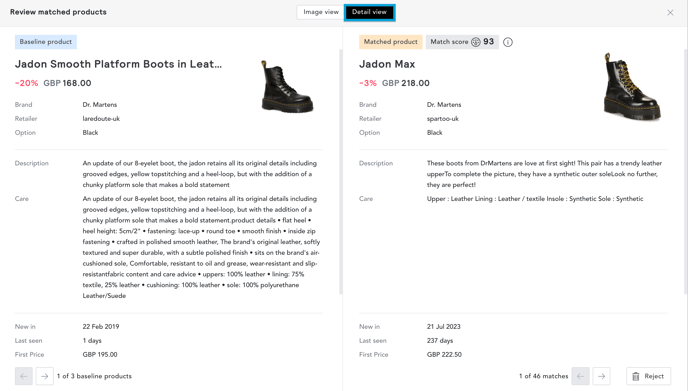Click the baseline product description text
Image resolution: width=688 pixels, height=391 pixels.
tap(200, 174)
